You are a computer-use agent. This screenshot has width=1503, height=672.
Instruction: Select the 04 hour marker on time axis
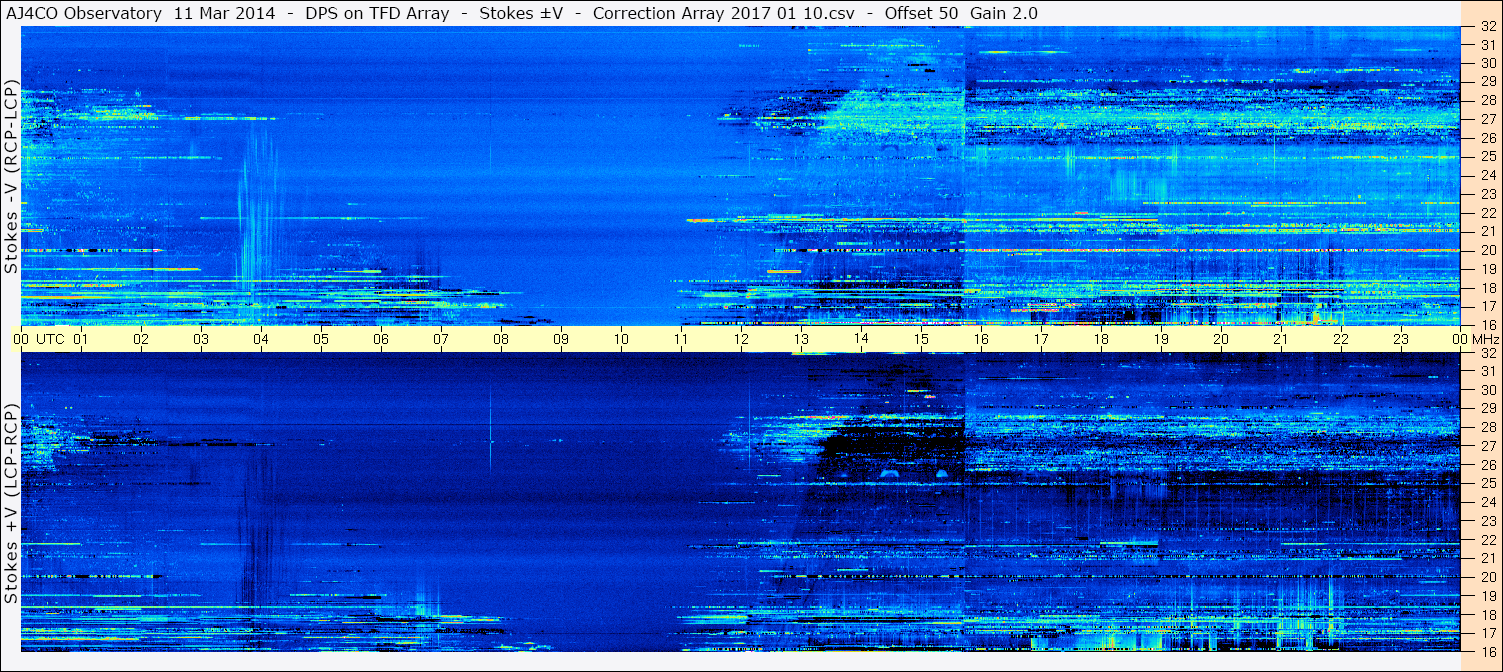[x=261, y=339]
